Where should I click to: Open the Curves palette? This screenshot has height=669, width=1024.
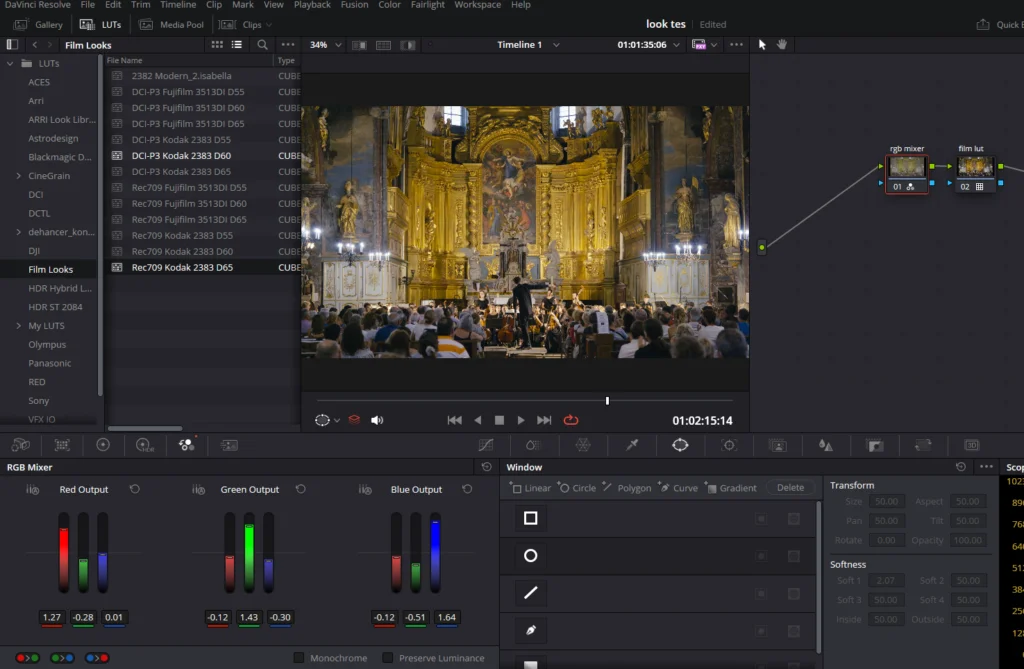(486, 444)
